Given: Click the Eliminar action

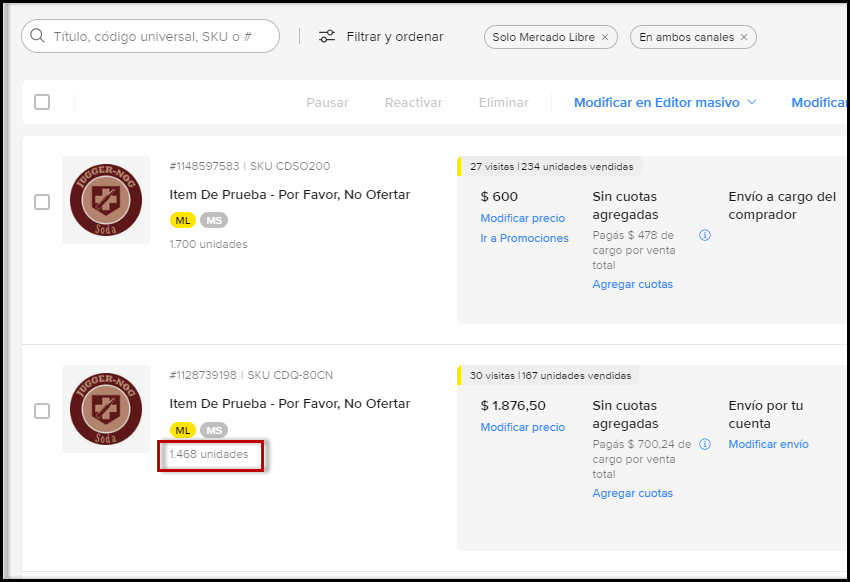Looking at the screenshot, I should coord(504,102).
